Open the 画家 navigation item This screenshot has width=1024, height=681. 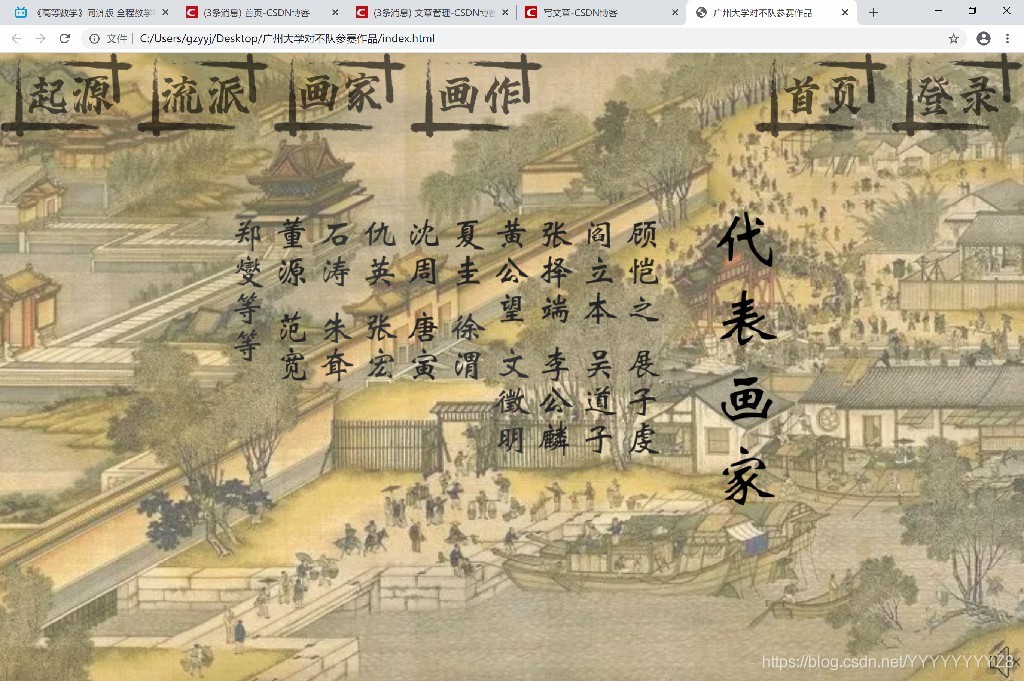click(340, 95)
